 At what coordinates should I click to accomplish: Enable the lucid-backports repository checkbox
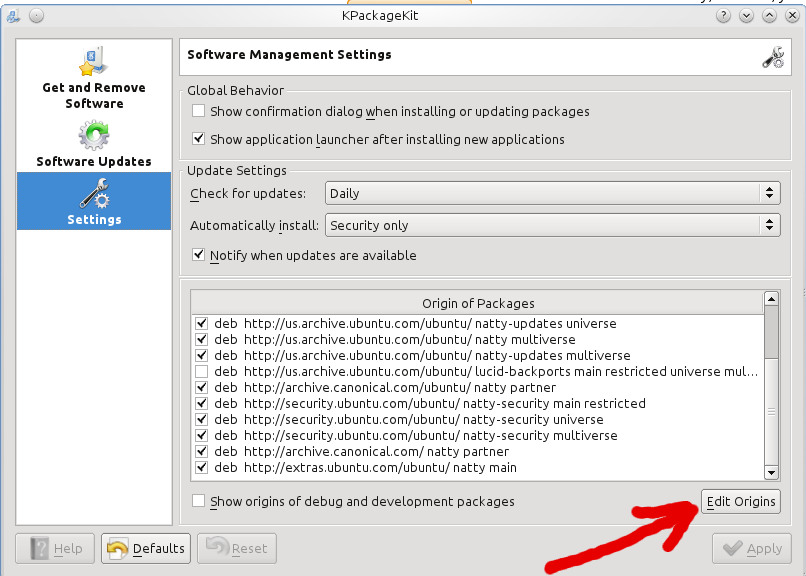(202, 372)
